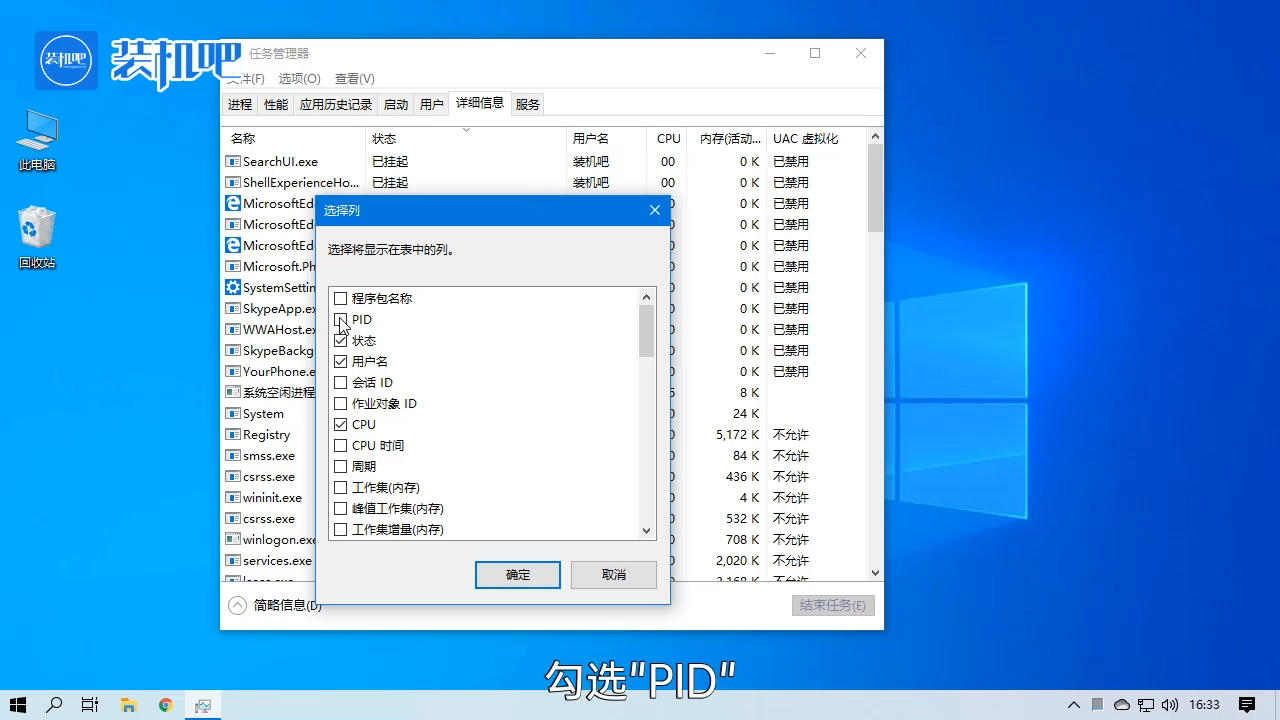Uncheck the 状态 column checkbox
The width and height of the screenshot is (1280, 720).
coord(340,340)
